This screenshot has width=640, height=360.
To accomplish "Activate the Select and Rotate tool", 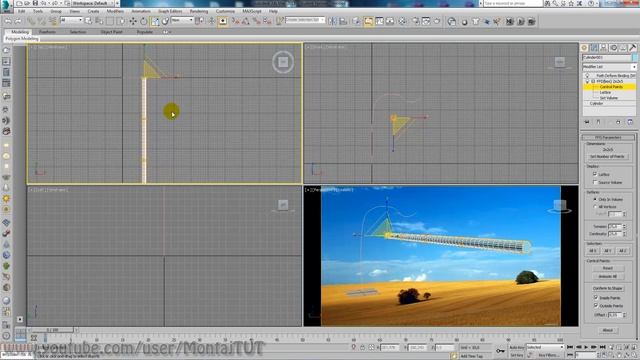I will pos(143,21).
